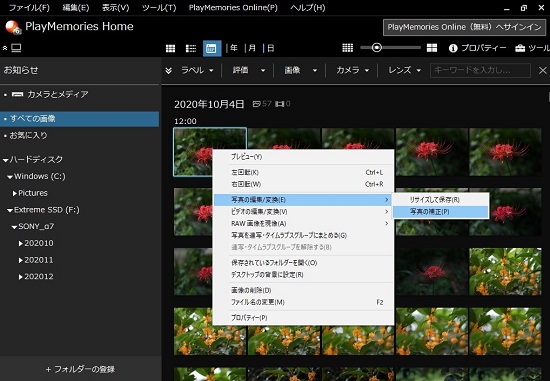The width and height of the screenshot is (550, 381).
Task: Choose 左回転(K) in context menu
Action: tap(303, 172)
